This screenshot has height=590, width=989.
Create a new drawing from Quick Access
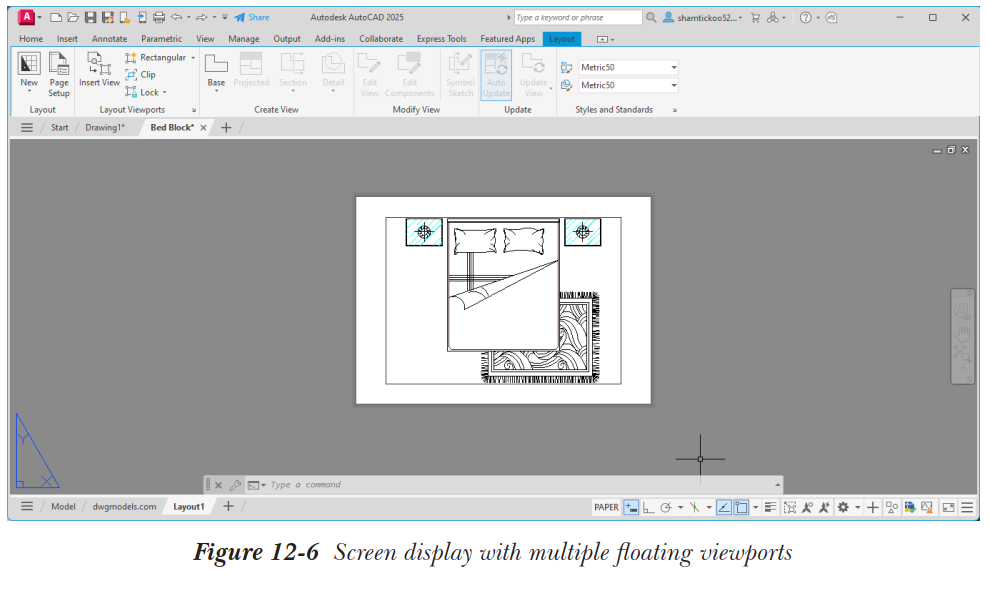click(56, 18)
